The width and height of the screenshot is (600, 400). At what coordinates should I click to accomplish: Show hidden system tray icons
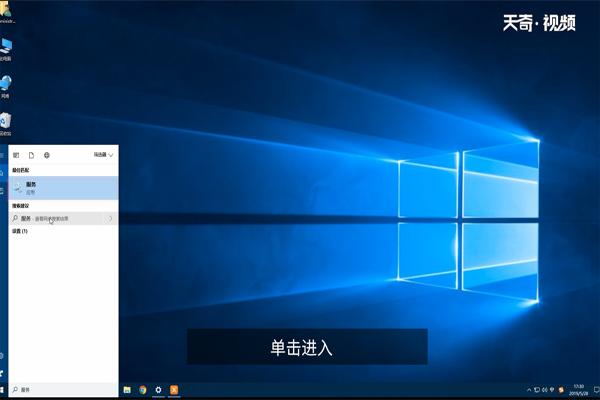pyautogui.click(x=529, y=390)
